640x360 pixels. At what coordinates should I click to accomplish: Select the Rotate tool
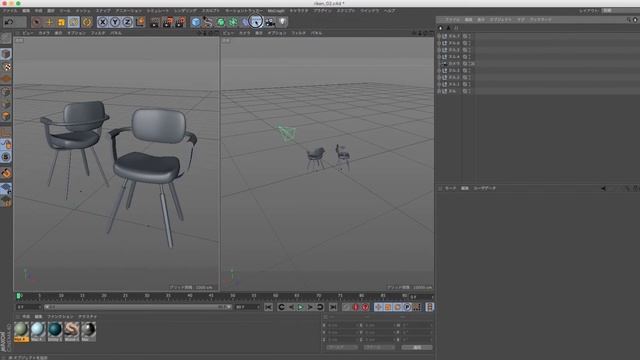coord(74,22)
